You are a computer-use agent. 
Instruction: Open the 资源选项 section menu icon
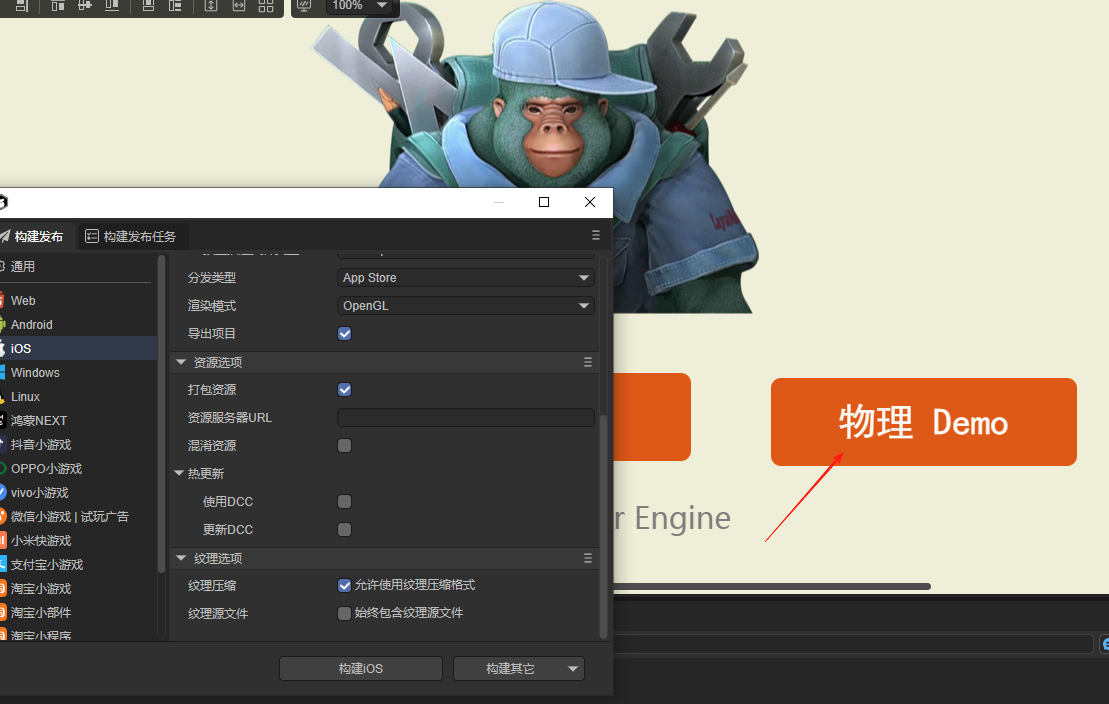(588, 362)
